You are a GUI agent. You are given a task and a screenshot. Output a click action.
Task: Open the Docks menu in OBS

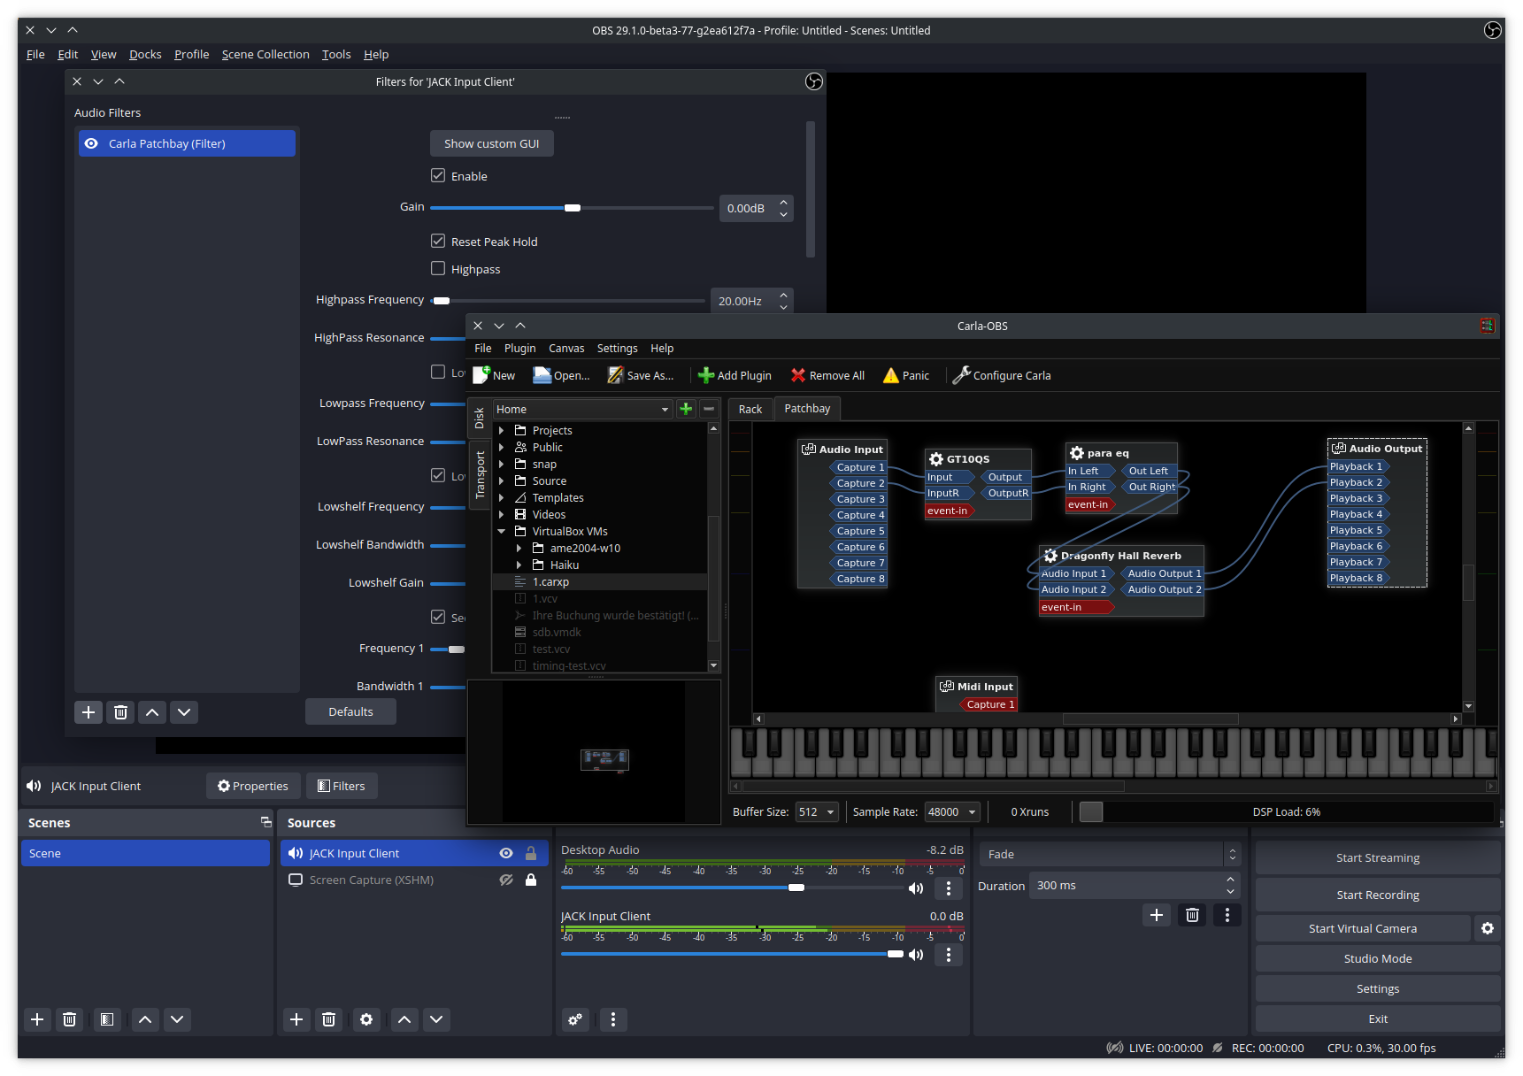pos(145,54)
